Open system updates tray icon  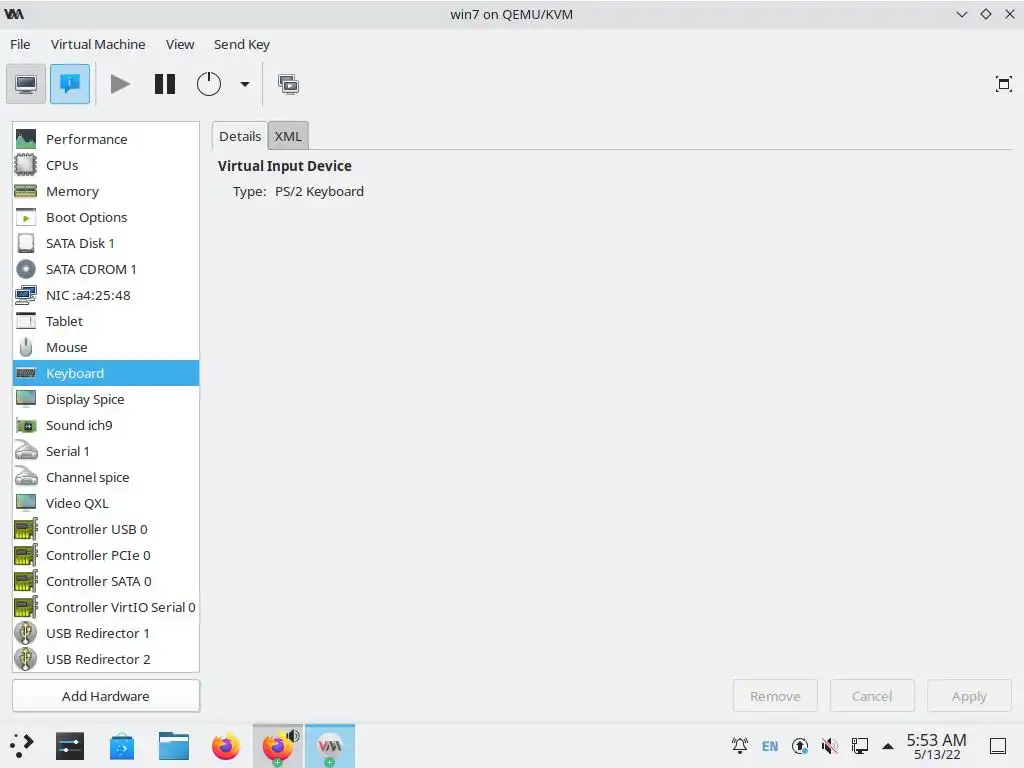tap(800, 746)
